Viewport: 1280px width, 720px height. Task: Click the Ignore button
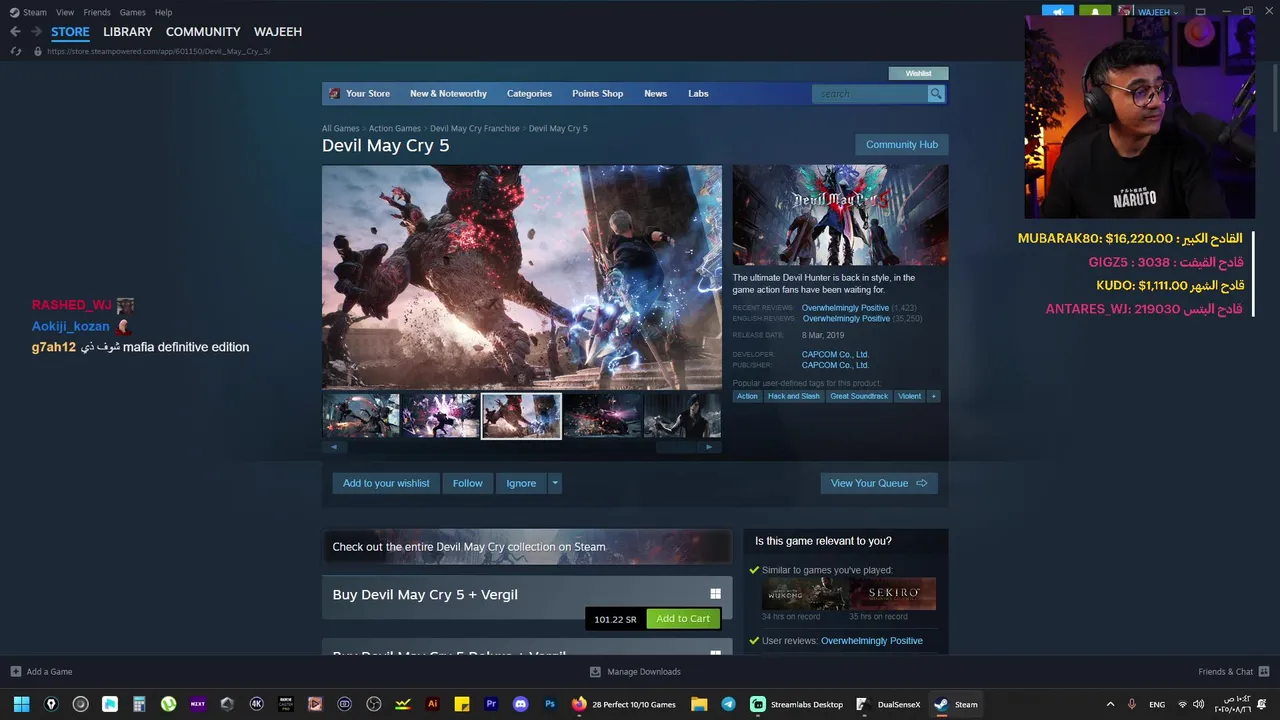pos(521,483)
